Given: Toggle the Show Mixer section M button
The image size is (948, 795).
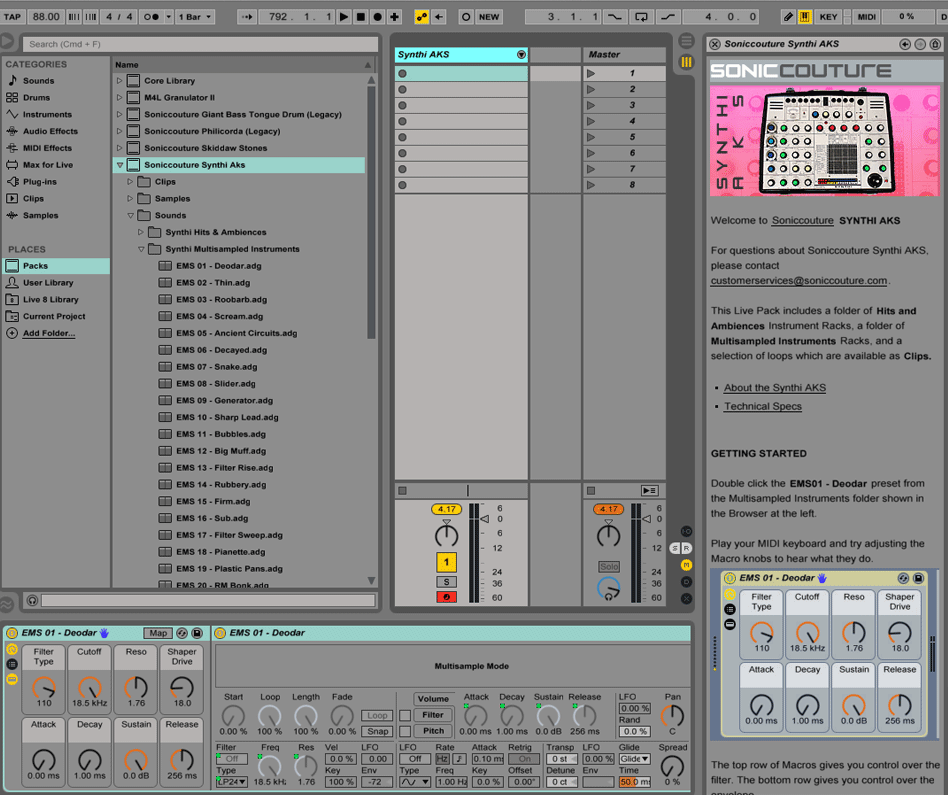Looking at the screenshot, I should click(x=686, y=565).
